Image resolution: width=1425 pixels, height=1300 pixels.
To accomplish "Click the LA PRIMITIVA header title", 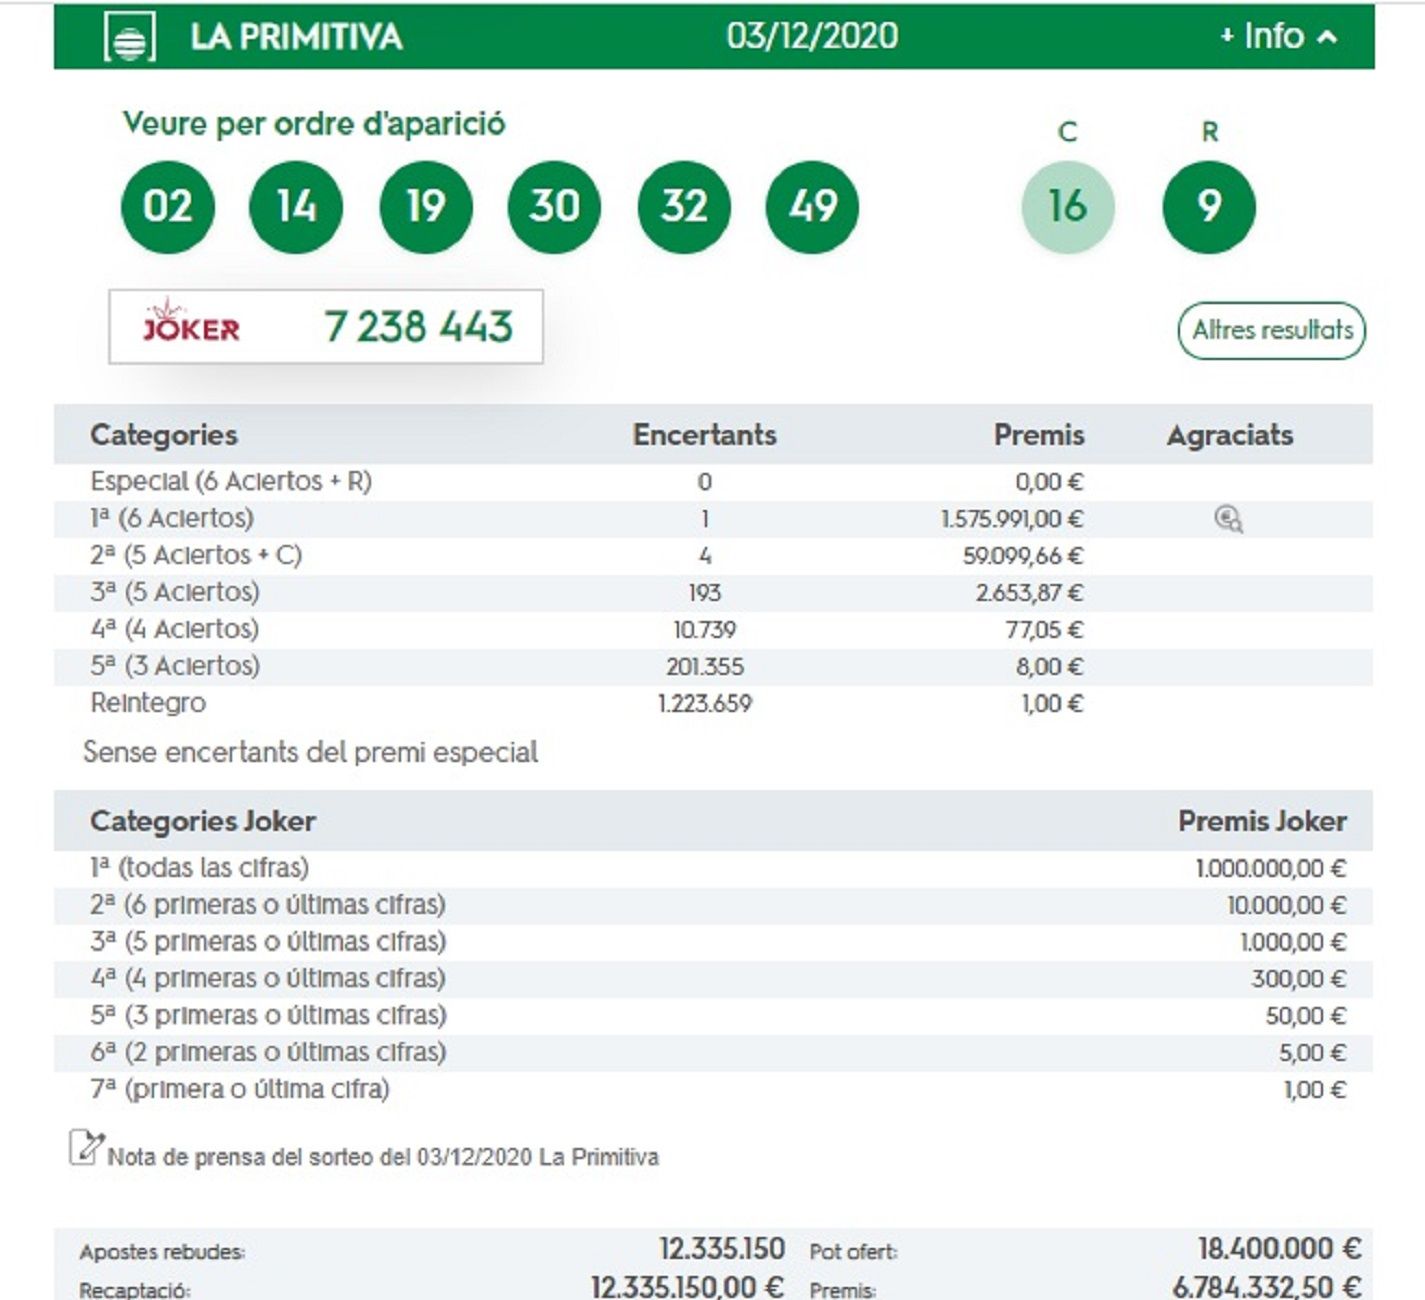I will point(296,37).
